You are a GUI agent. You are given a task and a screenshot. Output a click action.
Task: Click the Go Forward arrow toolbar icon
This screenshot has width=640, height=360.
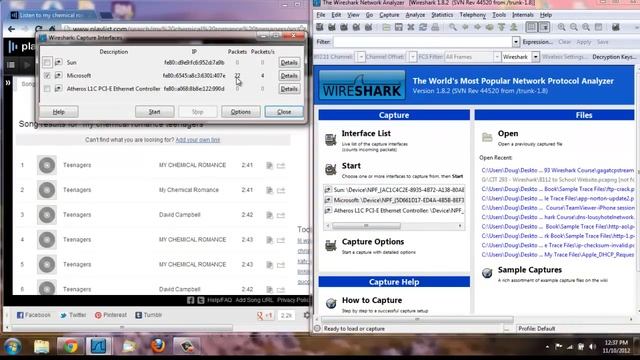(478, 27)
